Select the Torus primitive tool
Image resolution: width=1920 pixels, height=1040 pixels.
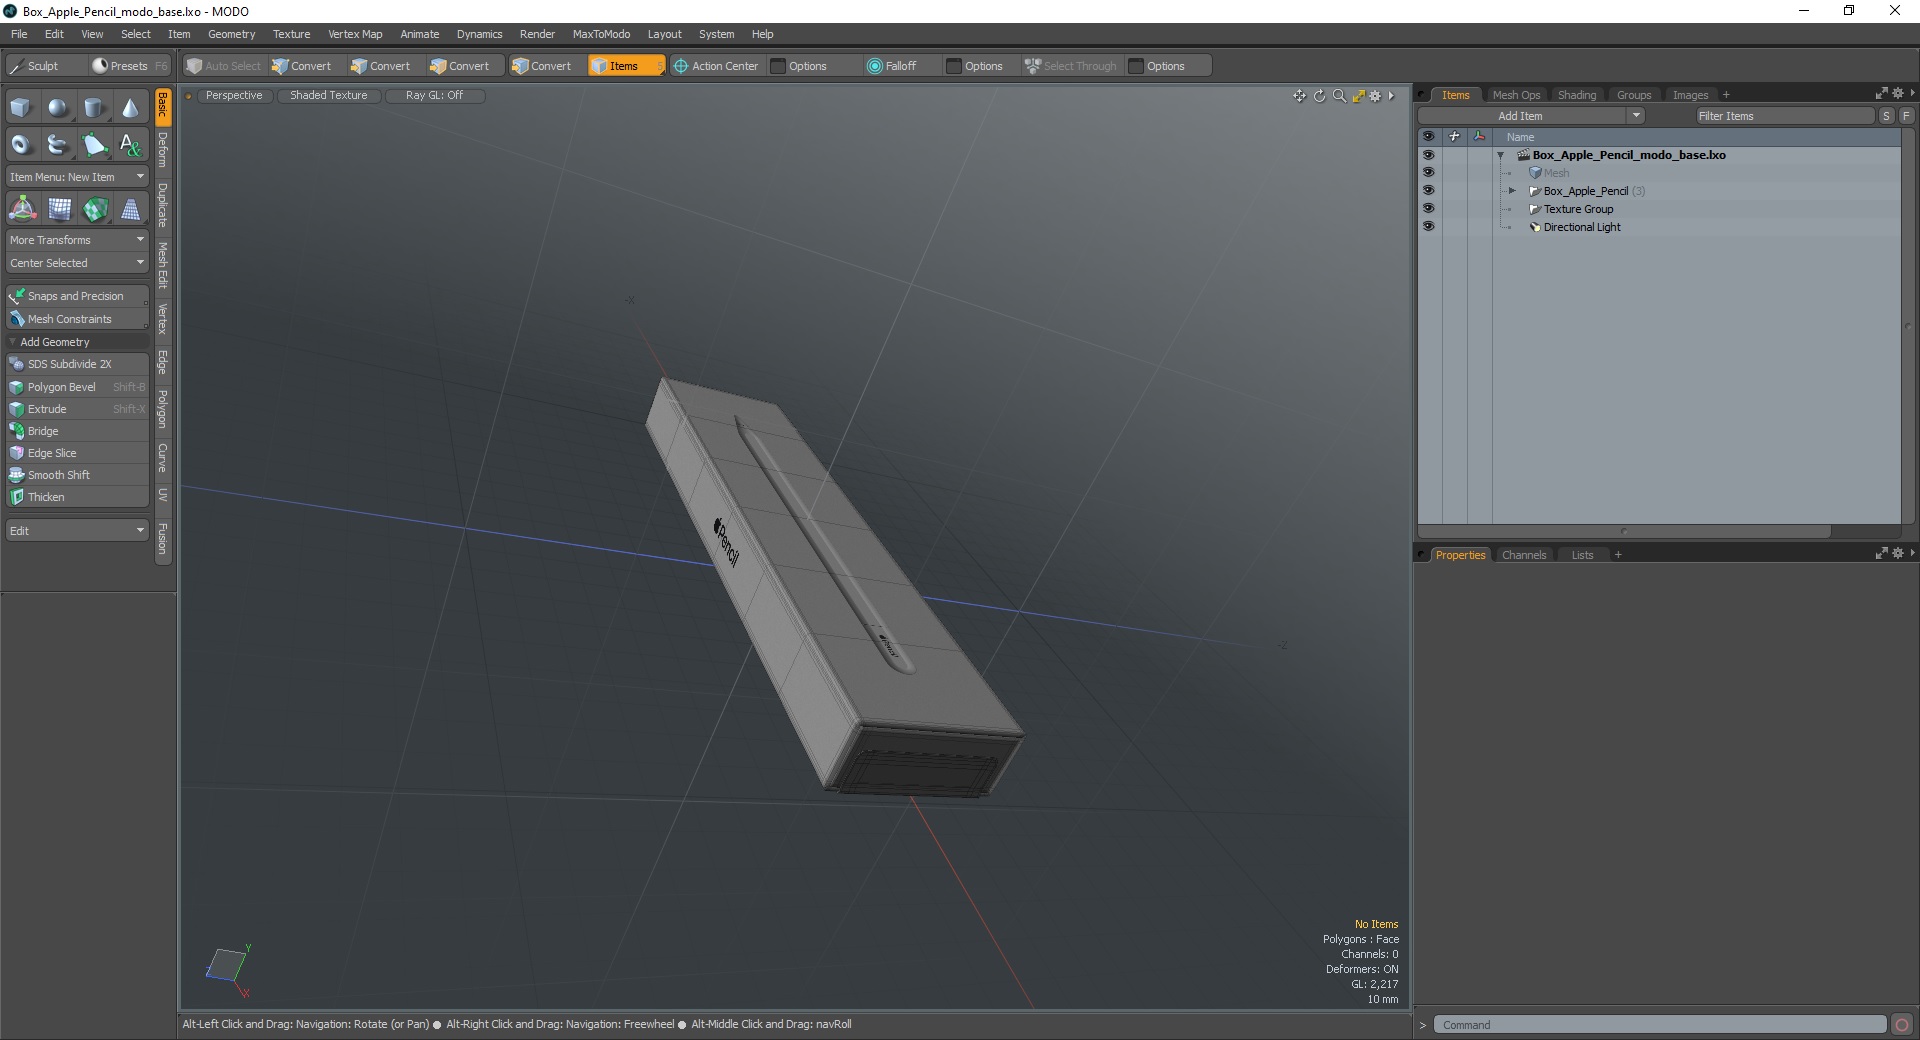point(21,145)
